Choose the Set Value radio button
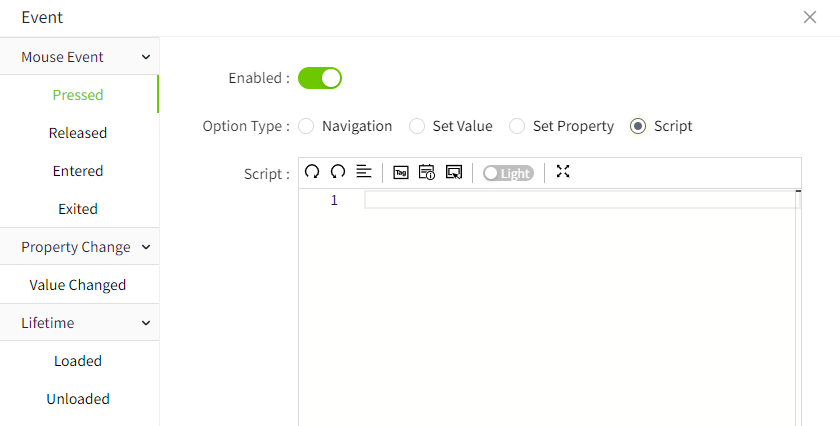840x426 pixels. pos(418,126)
